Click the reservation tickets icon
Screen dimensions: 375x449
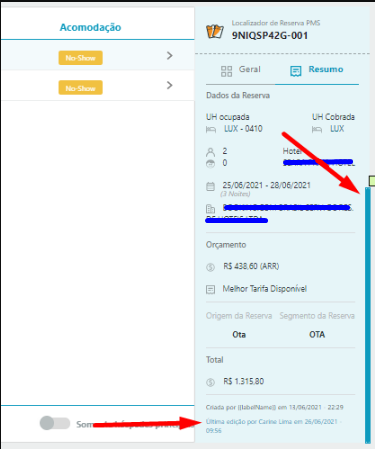[x=215, y=32]
